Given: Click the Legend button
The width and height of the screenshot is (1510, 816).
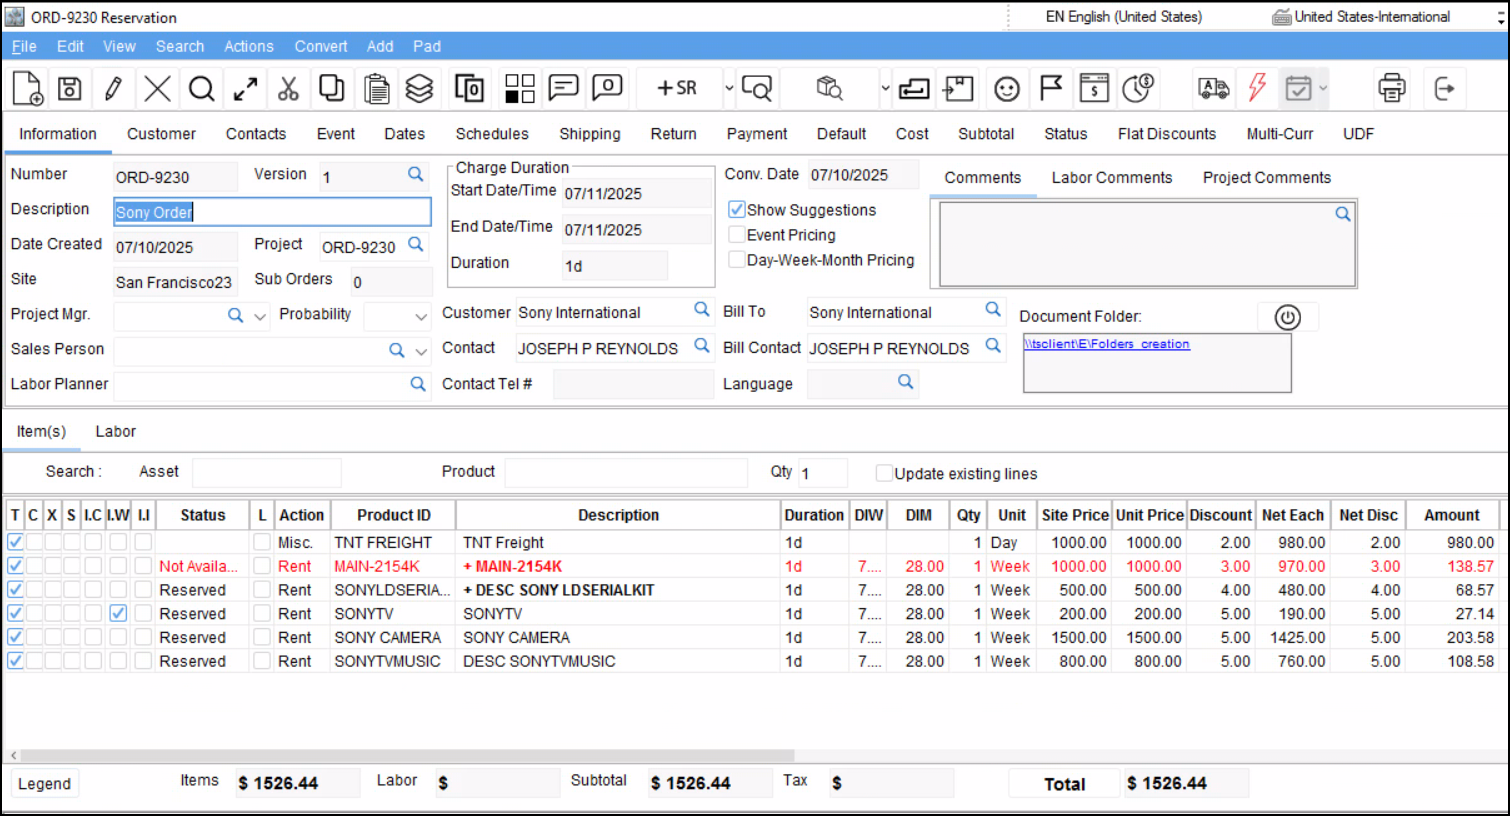Looking at the screenshot, I should pos(45,784).
